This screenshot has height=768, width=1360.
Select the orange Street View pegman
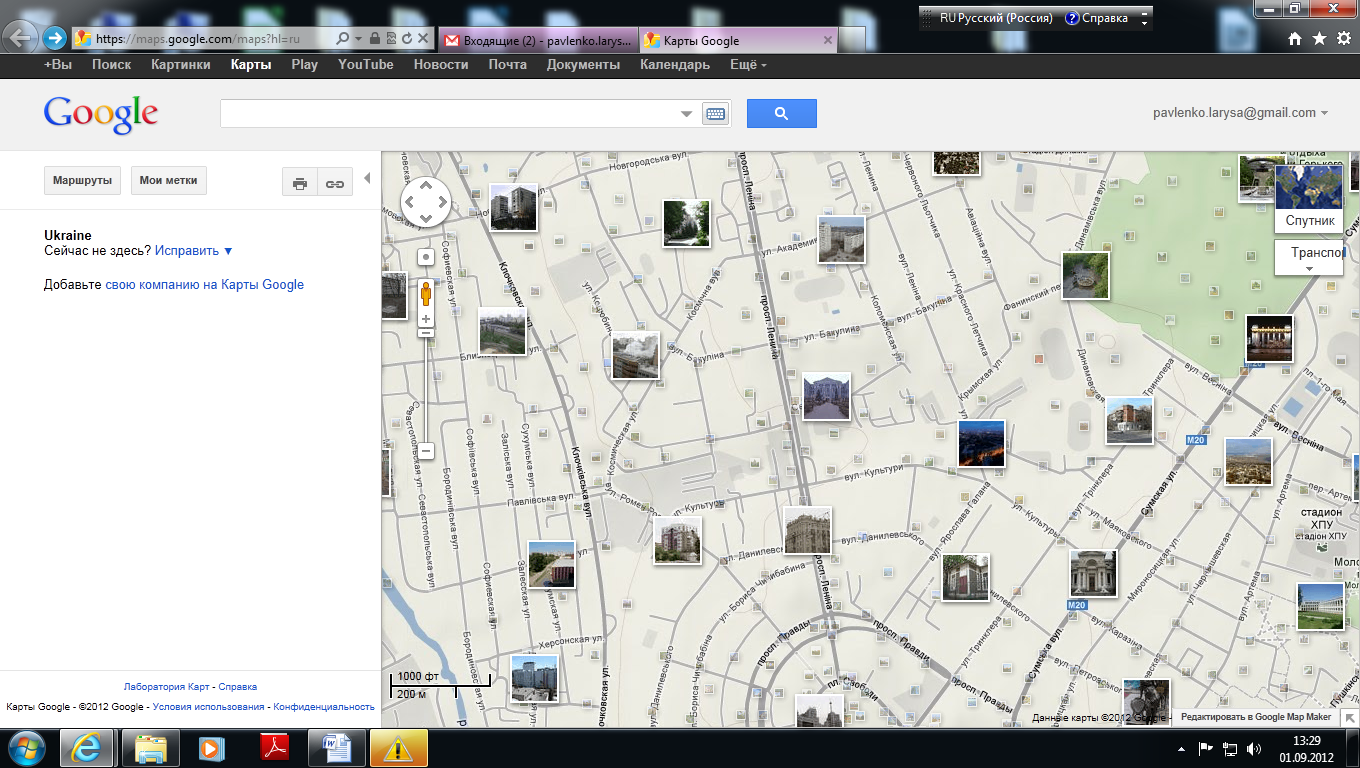(x=426, y=295)
